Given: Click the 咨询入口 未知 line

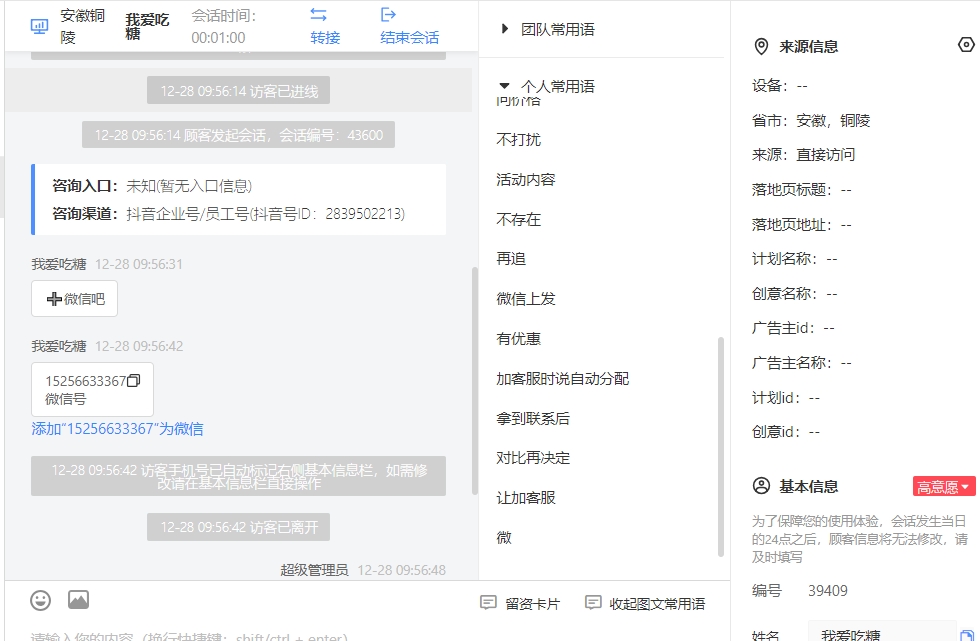Looking at the screenshot, I should (152, 186).
